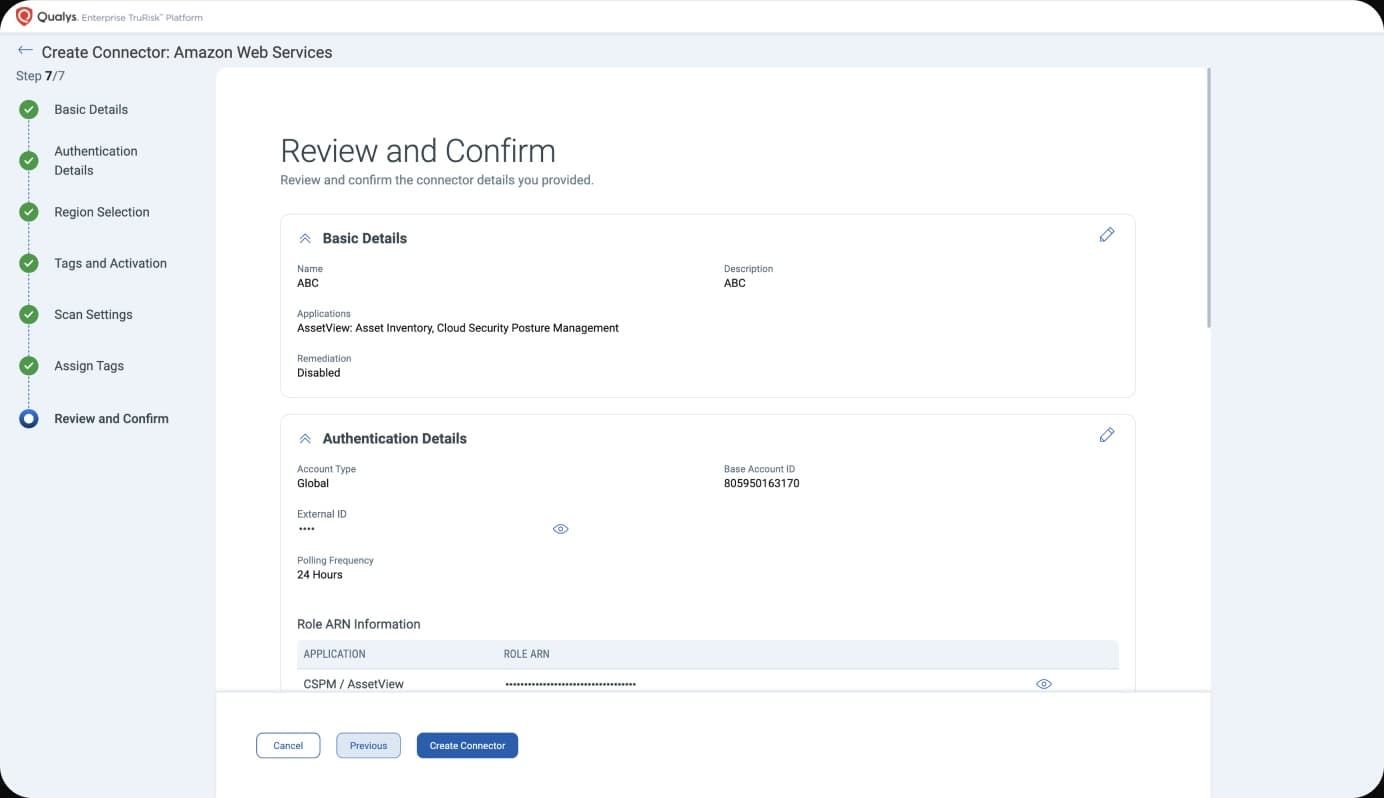Show the CSPM / AssetView Role ARN

pos(1044,684)
